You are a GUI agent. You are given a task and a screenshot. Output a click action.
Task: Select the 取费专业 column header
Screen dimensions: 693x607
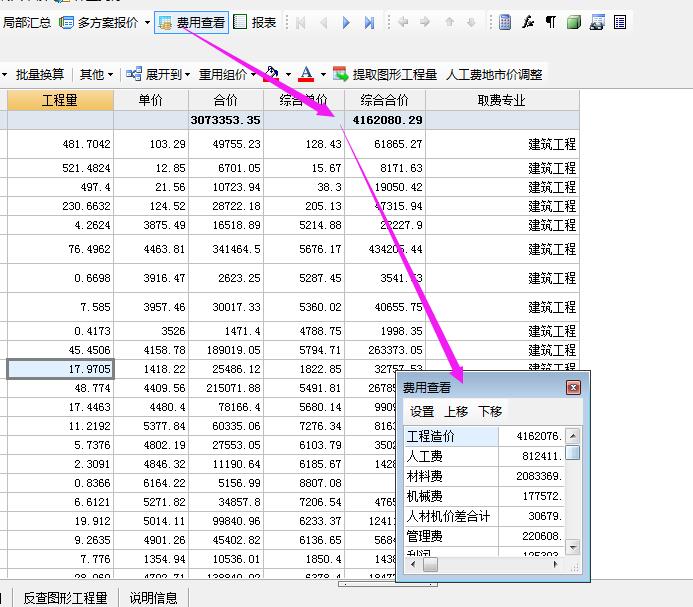click(502, 100)
